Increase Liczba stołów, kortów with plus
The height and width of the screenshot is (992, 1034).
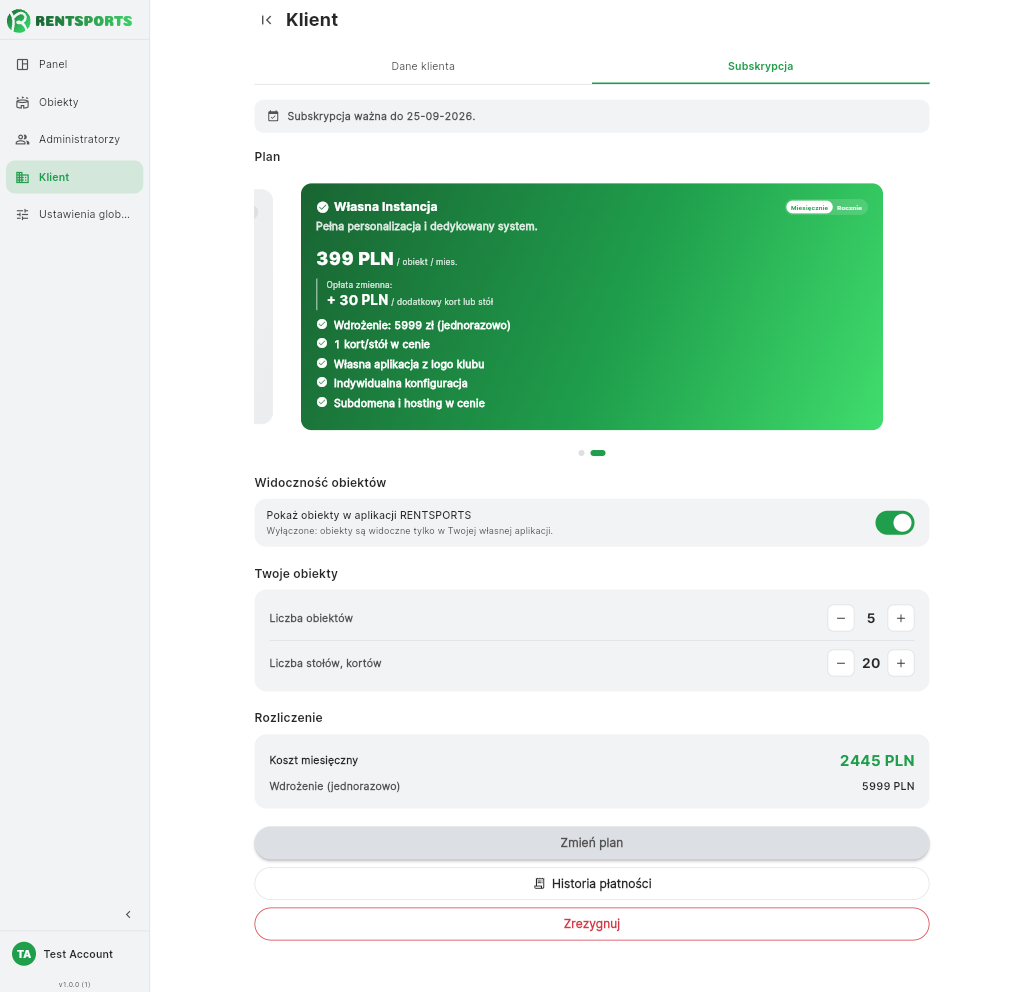(901, 663)
